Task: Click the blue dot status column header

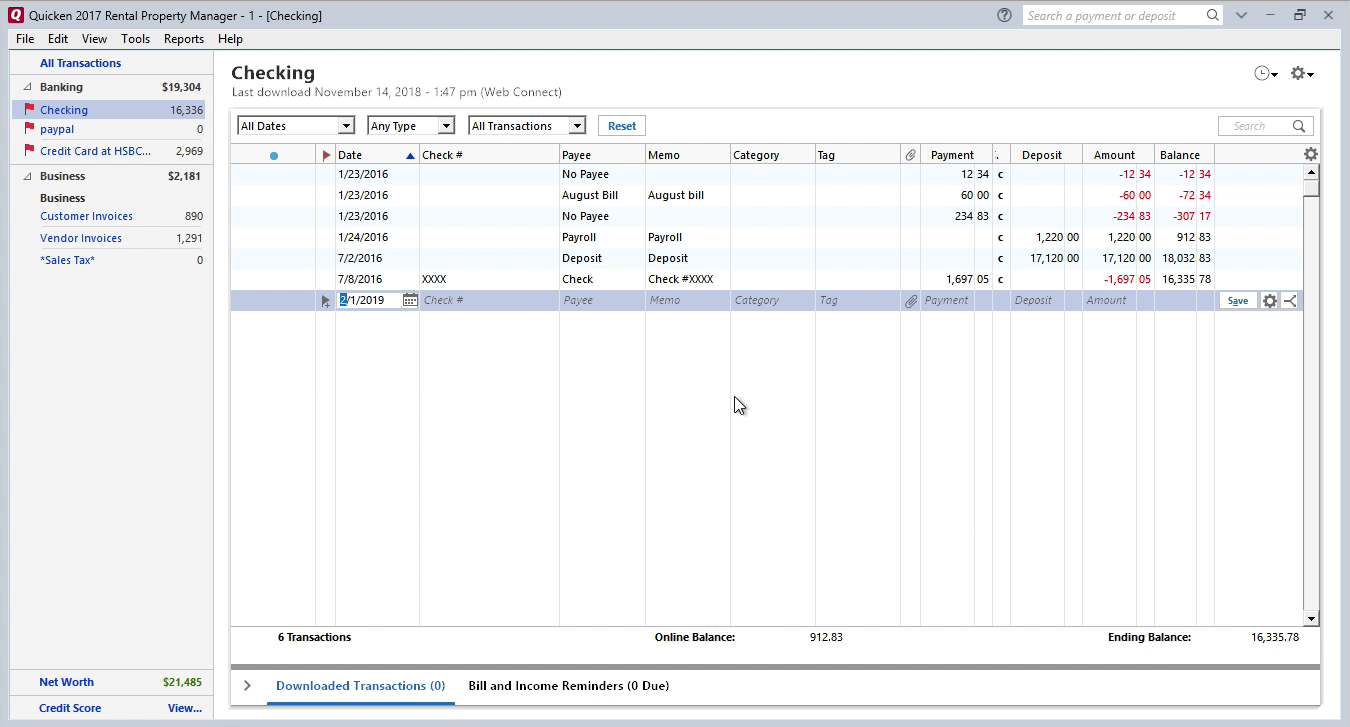Action: point(274,155)
